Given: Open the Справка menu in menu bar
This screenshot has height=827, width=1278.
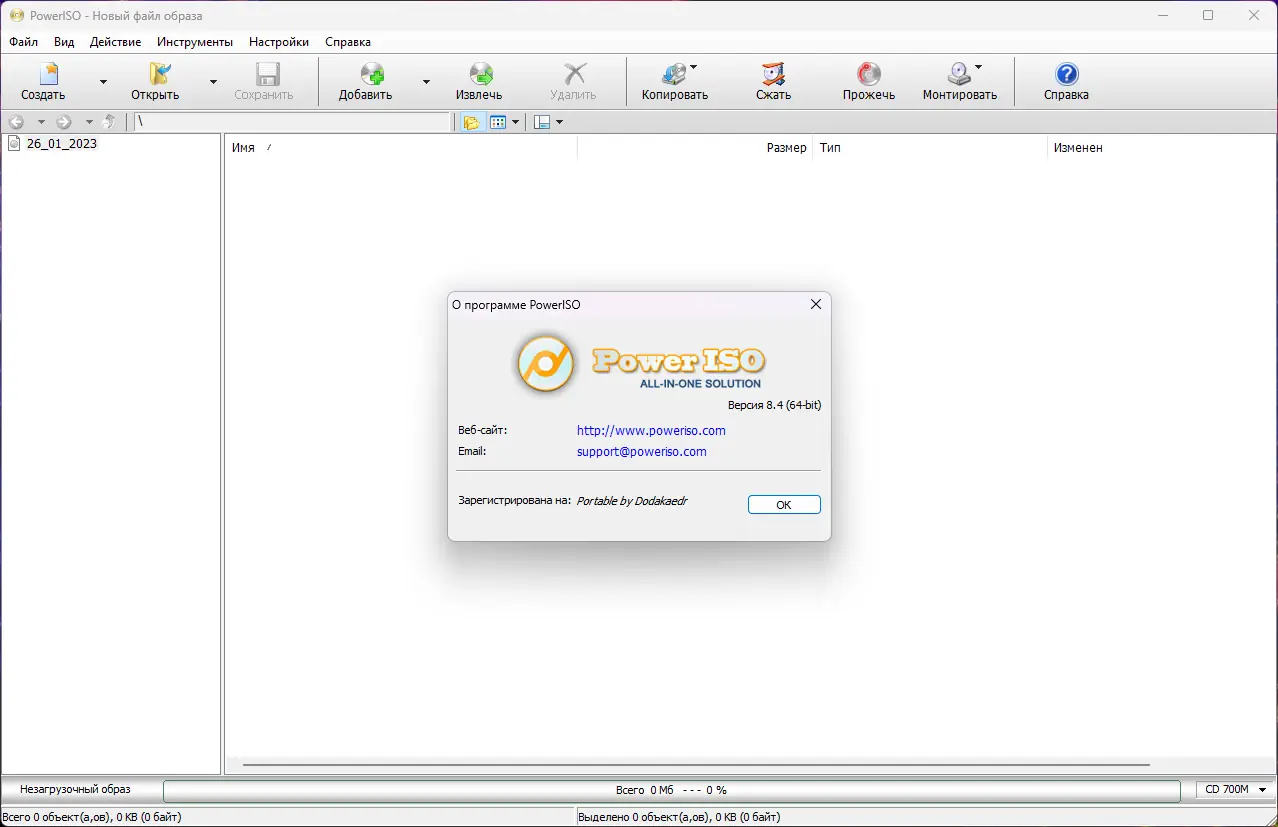Looking at the screenshot, I should point(348,42).
